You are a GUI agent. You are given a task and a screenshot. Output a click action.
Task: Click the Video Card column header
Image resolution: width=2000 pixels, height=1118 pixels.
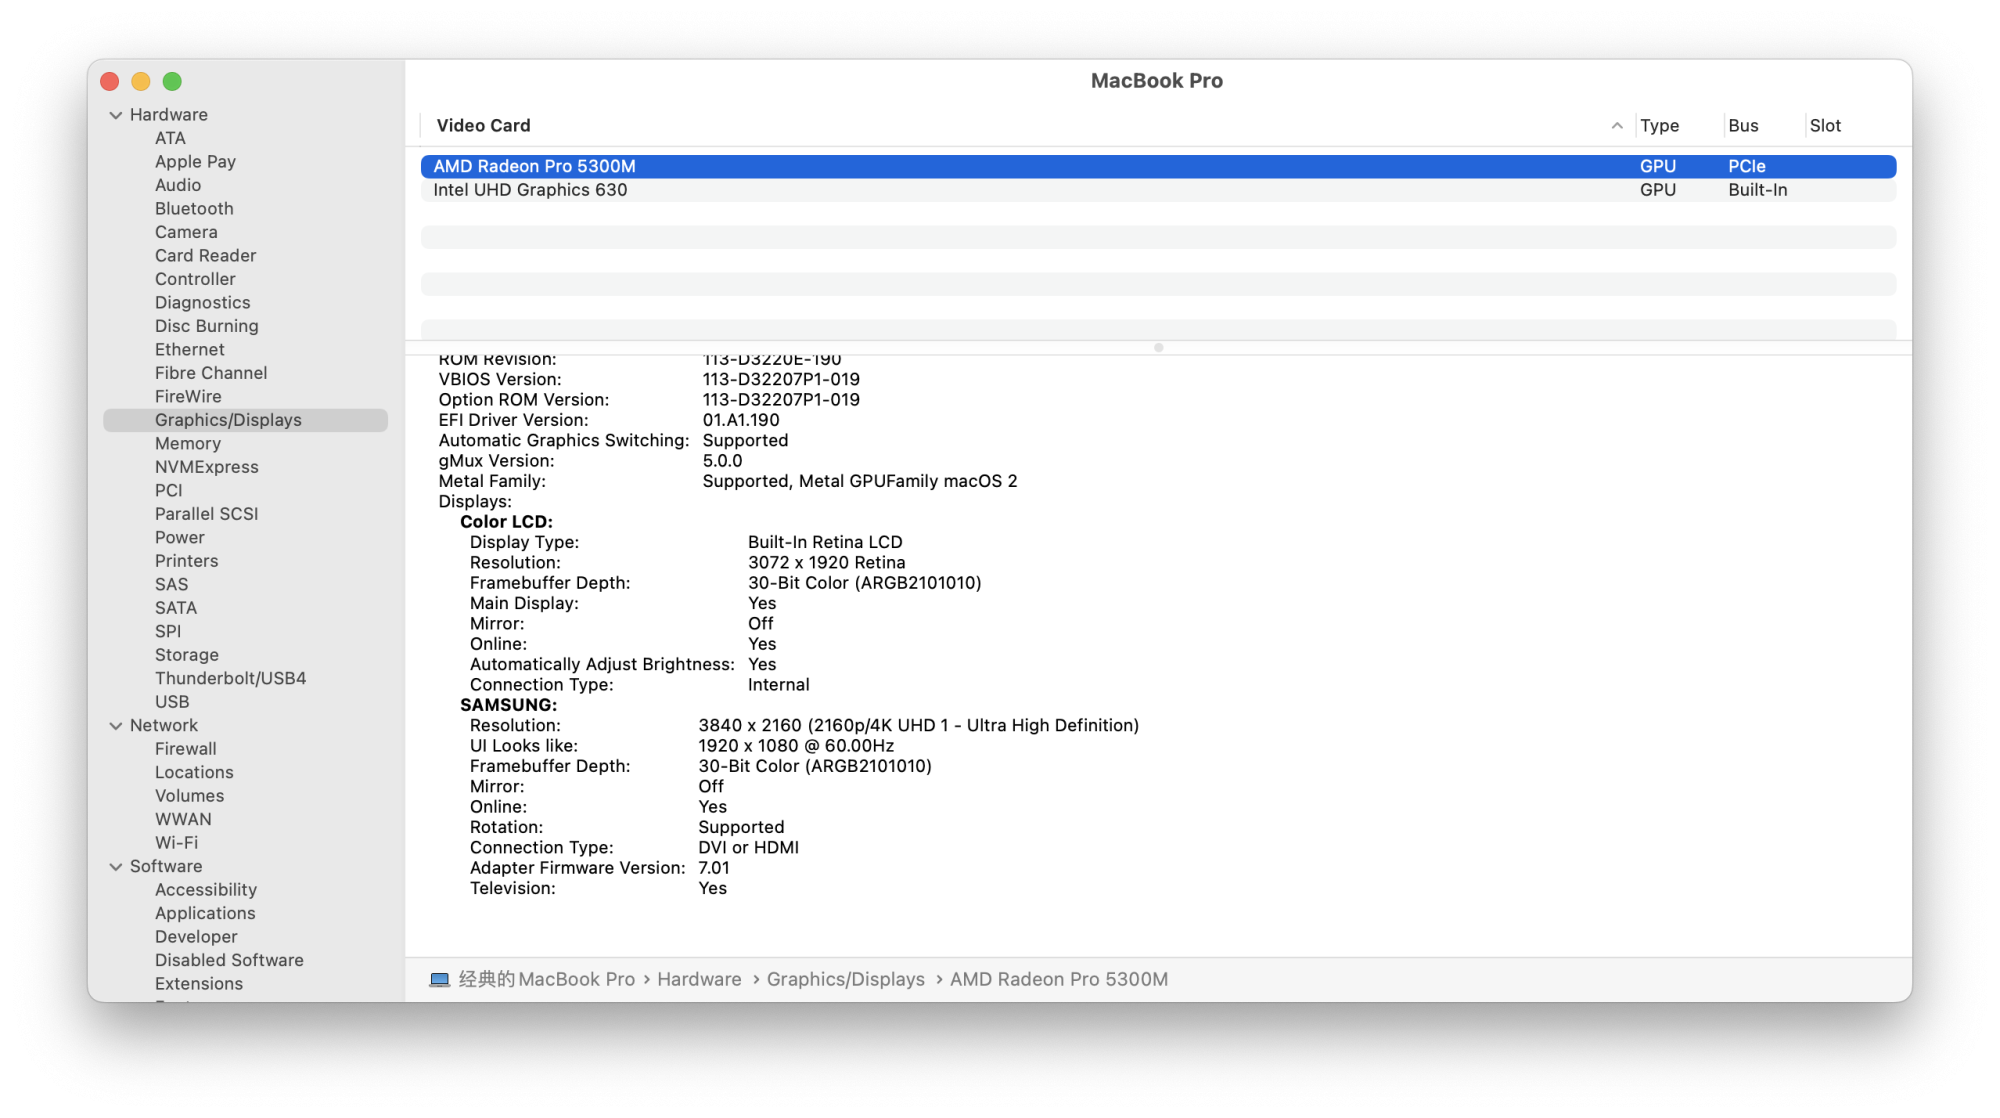[484, 125]
